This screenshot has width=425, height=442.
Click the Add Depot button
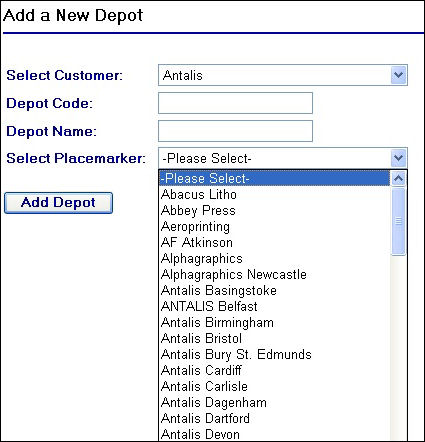(58, 203)
